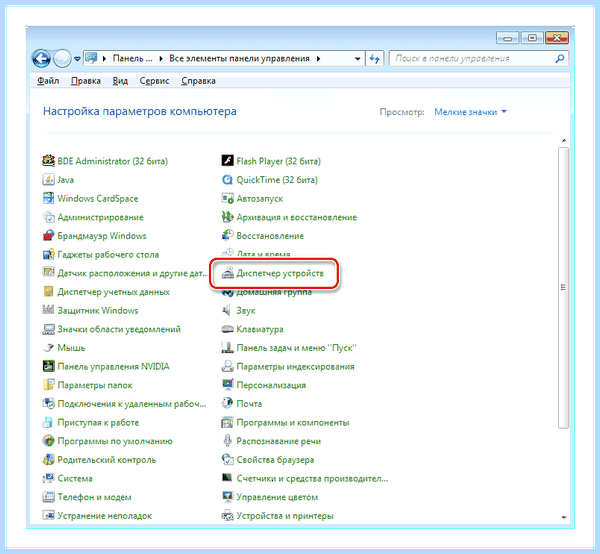The height and width of the screenshot is (554, 600).
Task: Open the Брандмауэр Windows icon
Action: [48, 236]
